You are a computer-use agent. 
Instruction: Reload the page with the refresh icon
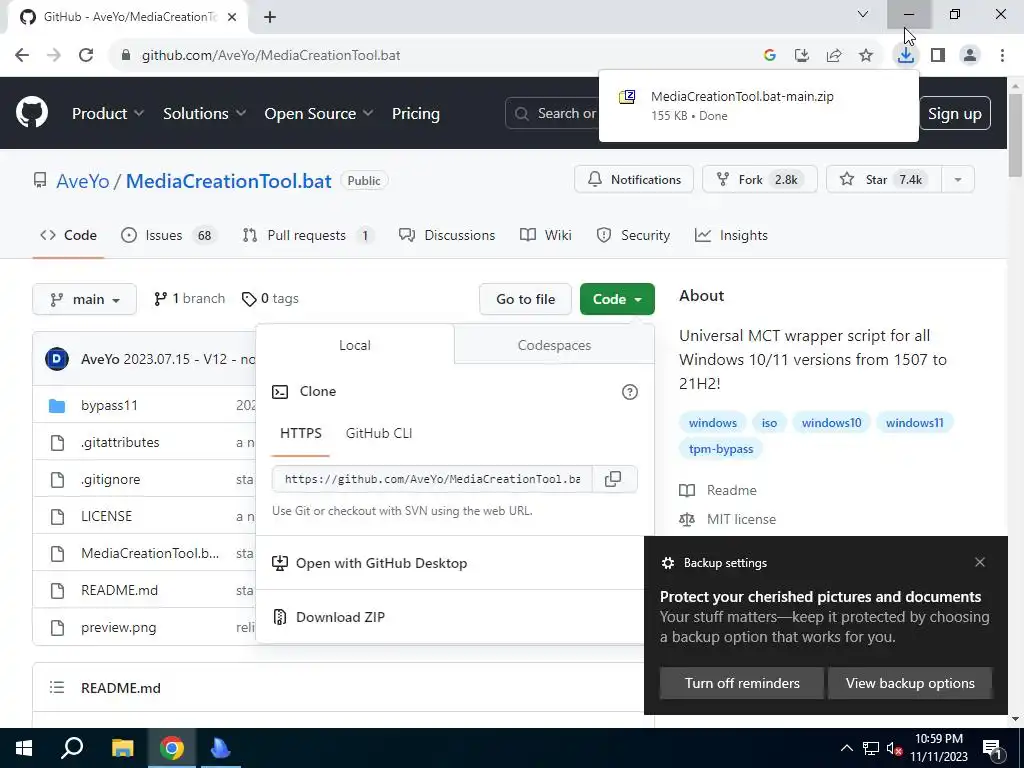[x=86, y=55]
